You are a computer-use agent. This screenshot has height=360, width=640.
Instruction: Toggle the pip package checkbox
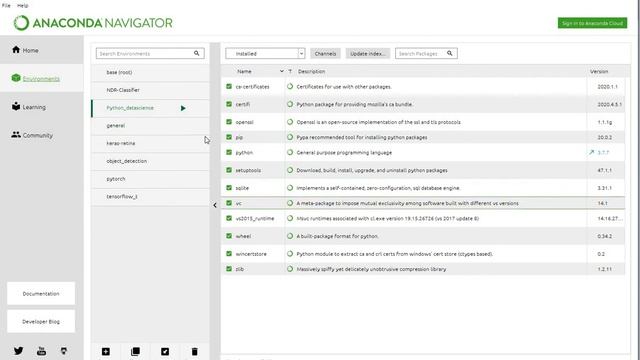pyautogui.click(x=229, y=137)
